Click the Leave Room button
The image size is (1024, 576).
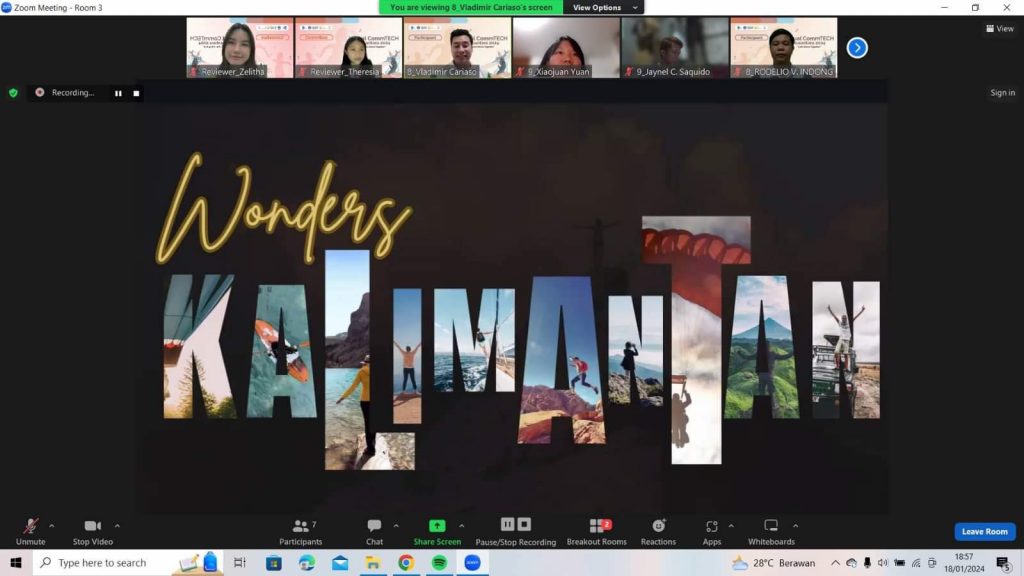coord(985,532)
